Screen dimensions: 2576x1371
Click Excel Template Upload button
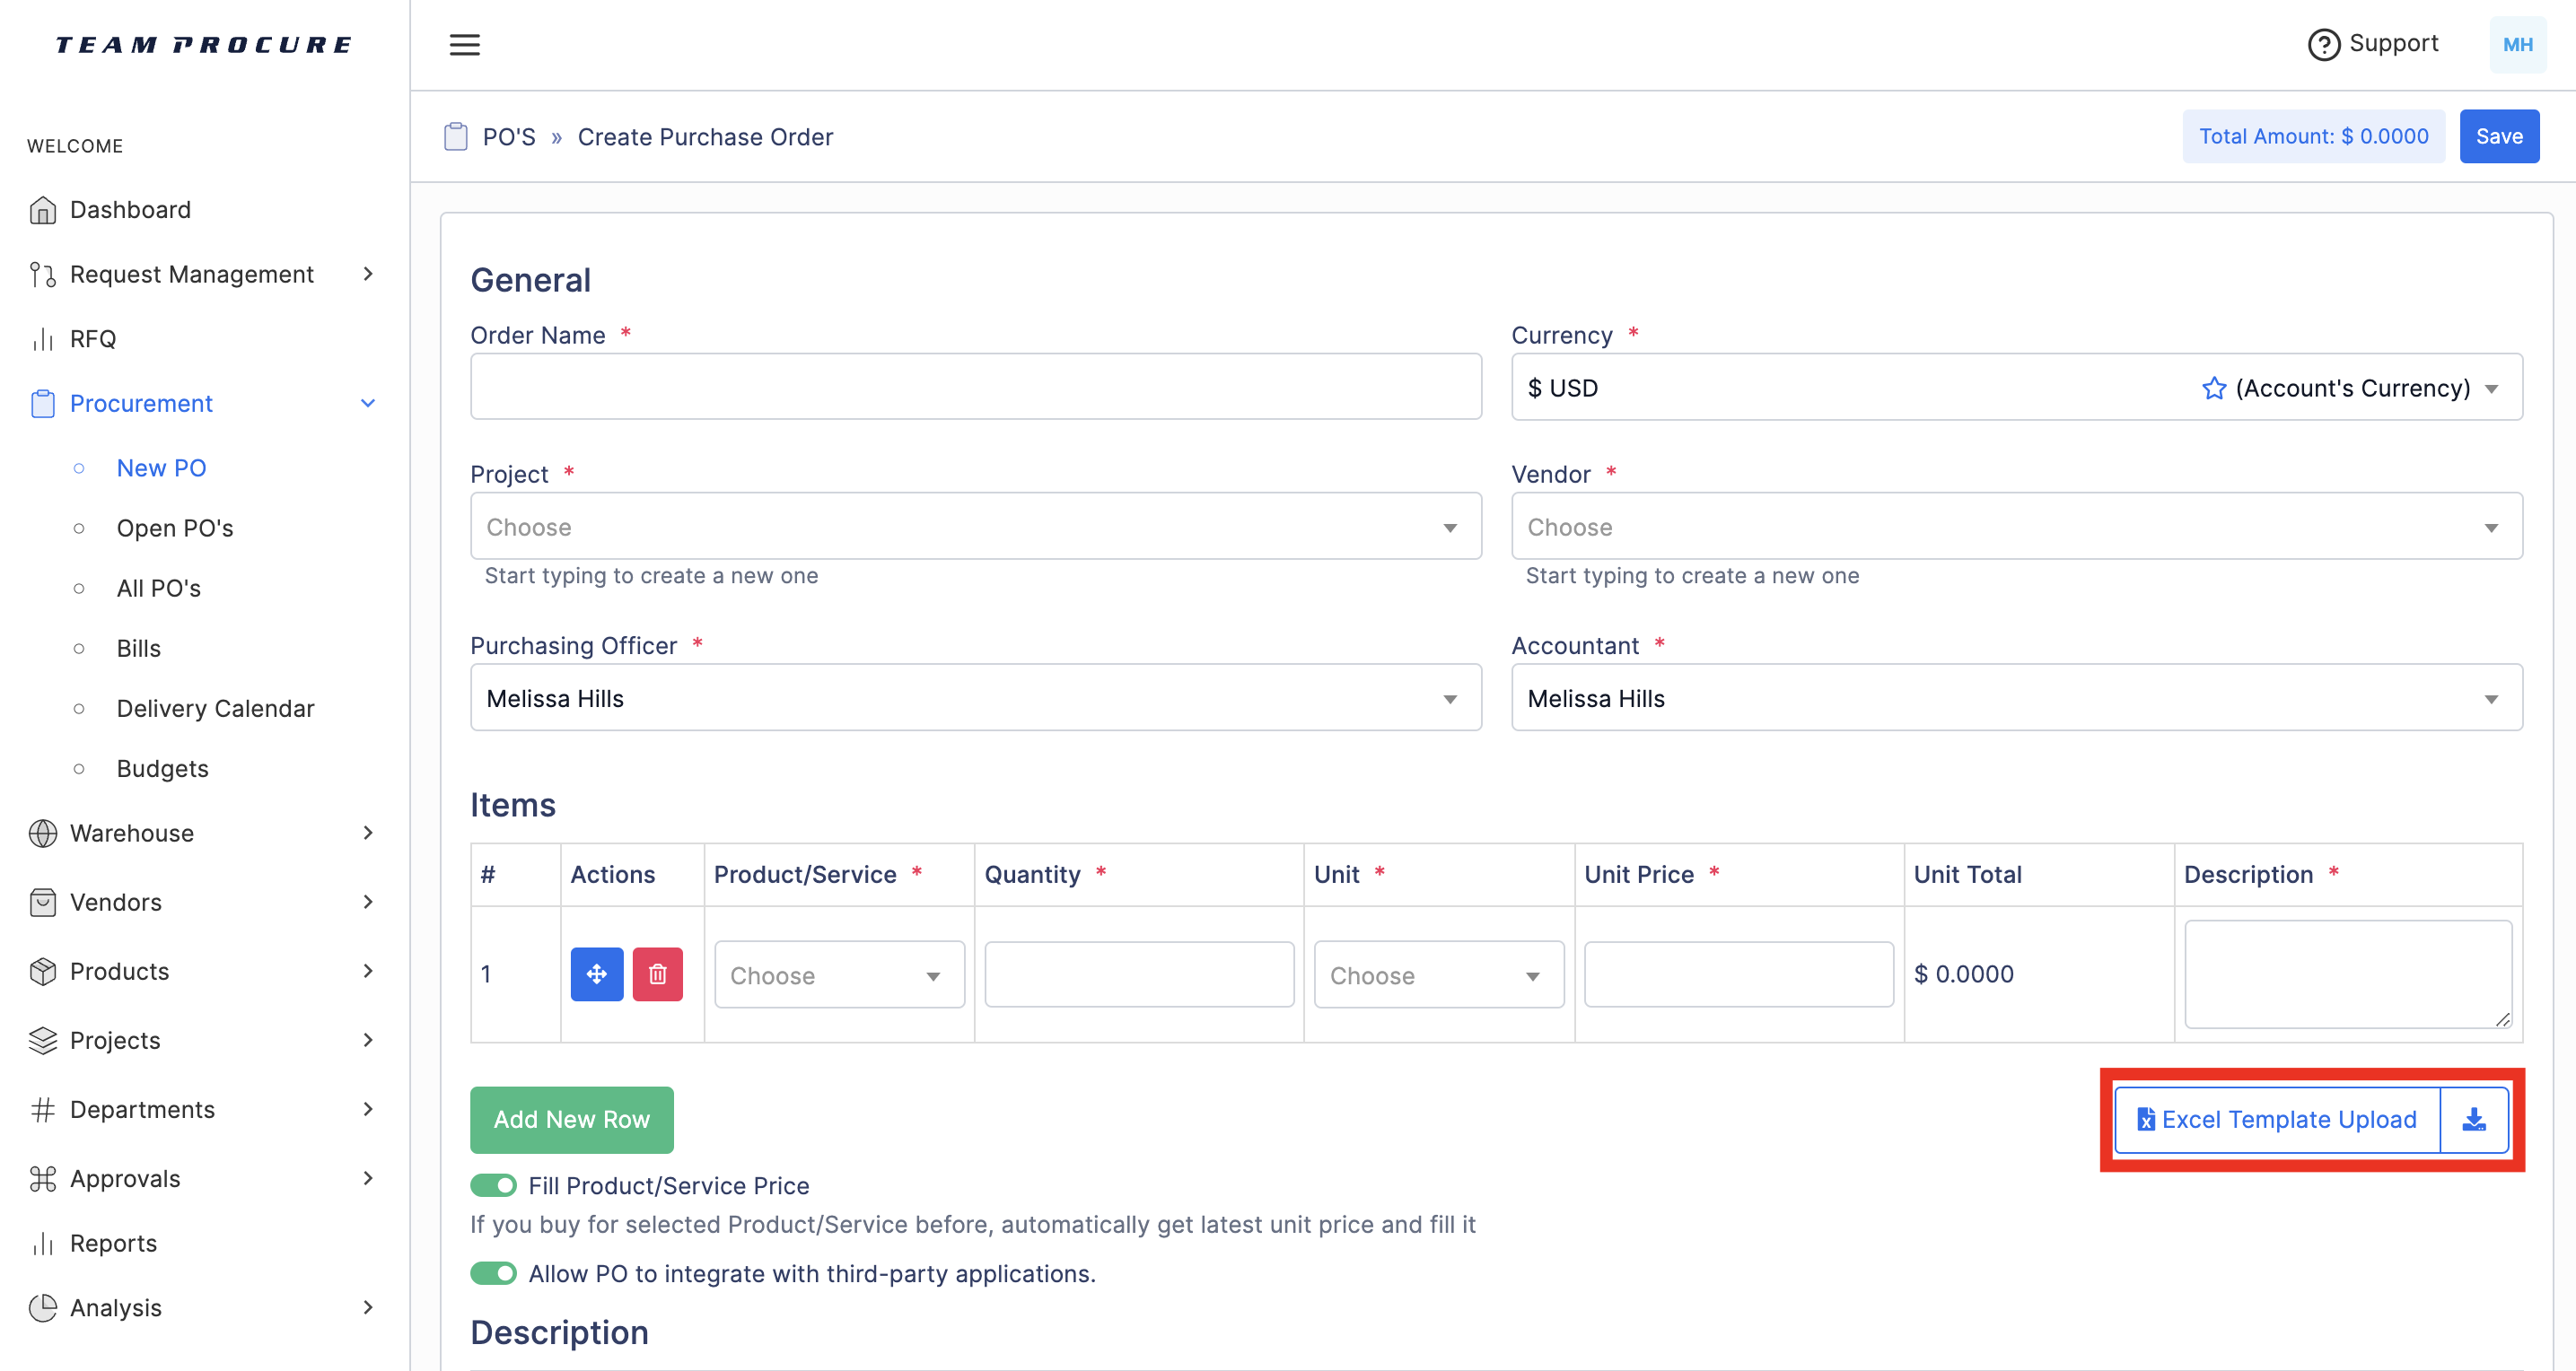(2277, 1120)
